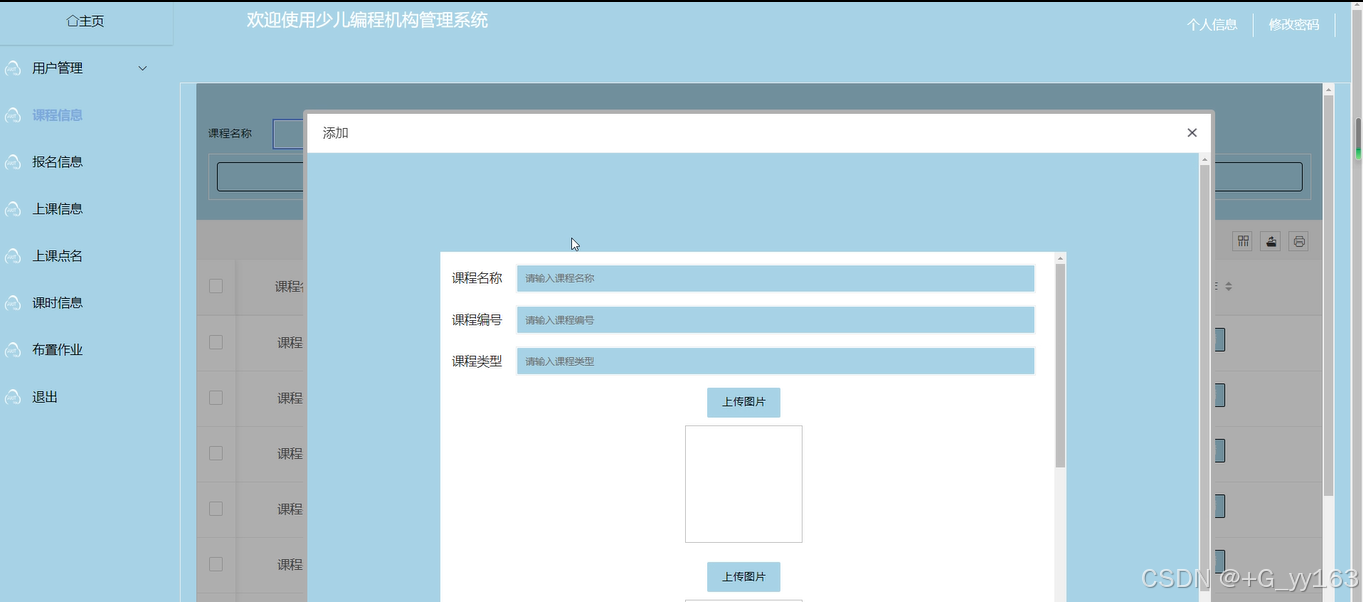The image size is (1363, 602).
Task: Check the third table row checkbox
Action: point(216,453)
